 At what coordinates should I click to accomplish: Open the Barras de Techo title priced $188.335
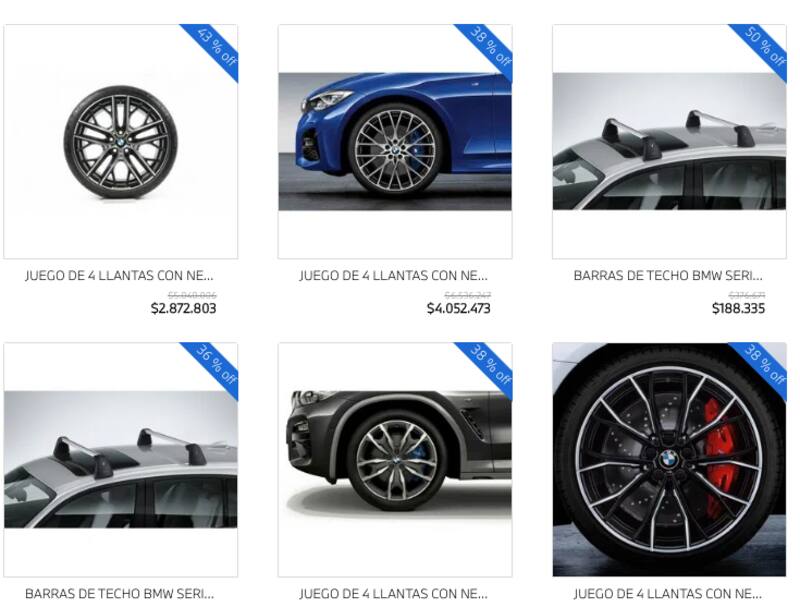[668, 276]
